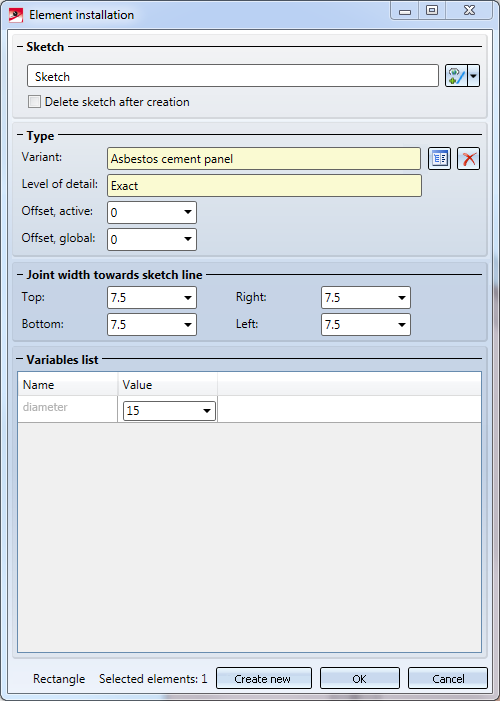Image resolution: width=500 pixels, height=701 pixels.
Task: Collapse the Variables list section
Action: tap(20, 359)
